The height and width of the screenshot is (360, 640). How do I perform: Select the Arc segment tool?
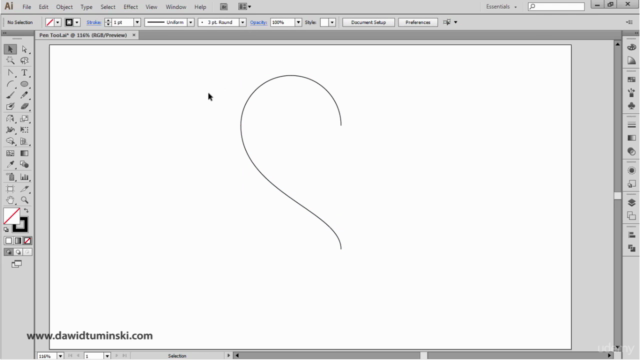[x=10, y=84]
